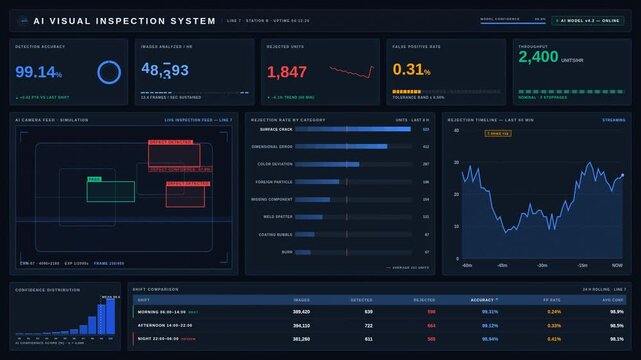Screen dimensions: 641x360
Task: Click the Dimensional Error category bar
Action: 341,146
